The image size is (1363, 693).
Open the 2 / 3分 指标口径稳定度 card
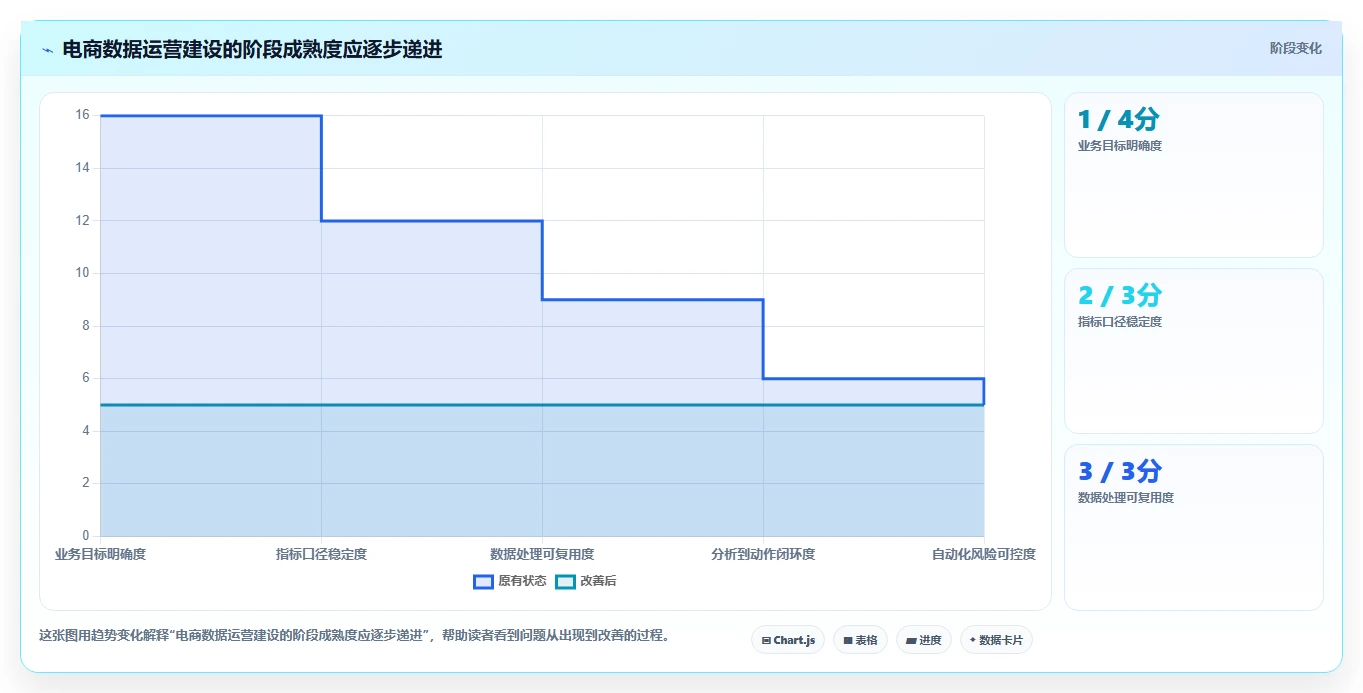pyautogui.click(x=1193, y=351)
